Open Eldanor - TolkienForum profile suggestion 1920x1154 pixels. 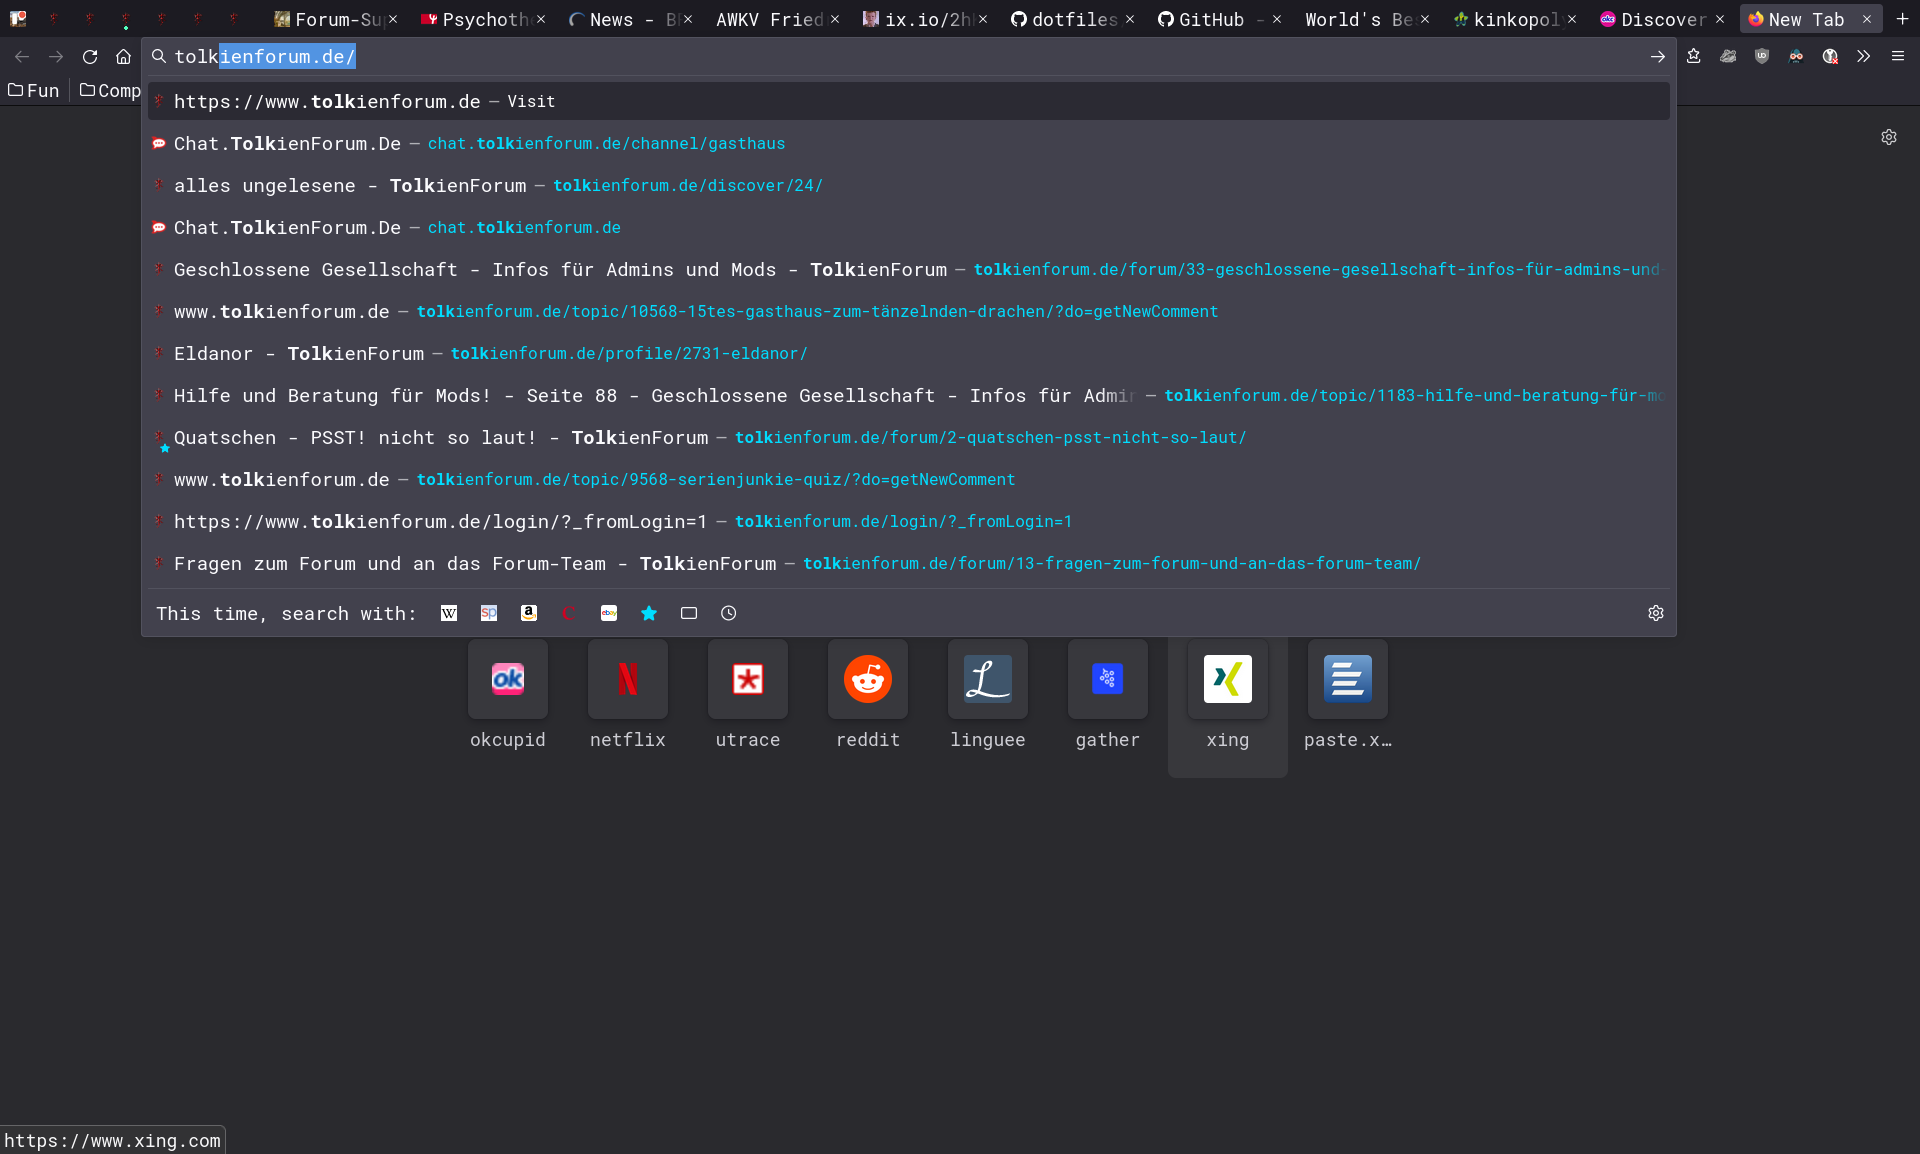coord(908,353)
